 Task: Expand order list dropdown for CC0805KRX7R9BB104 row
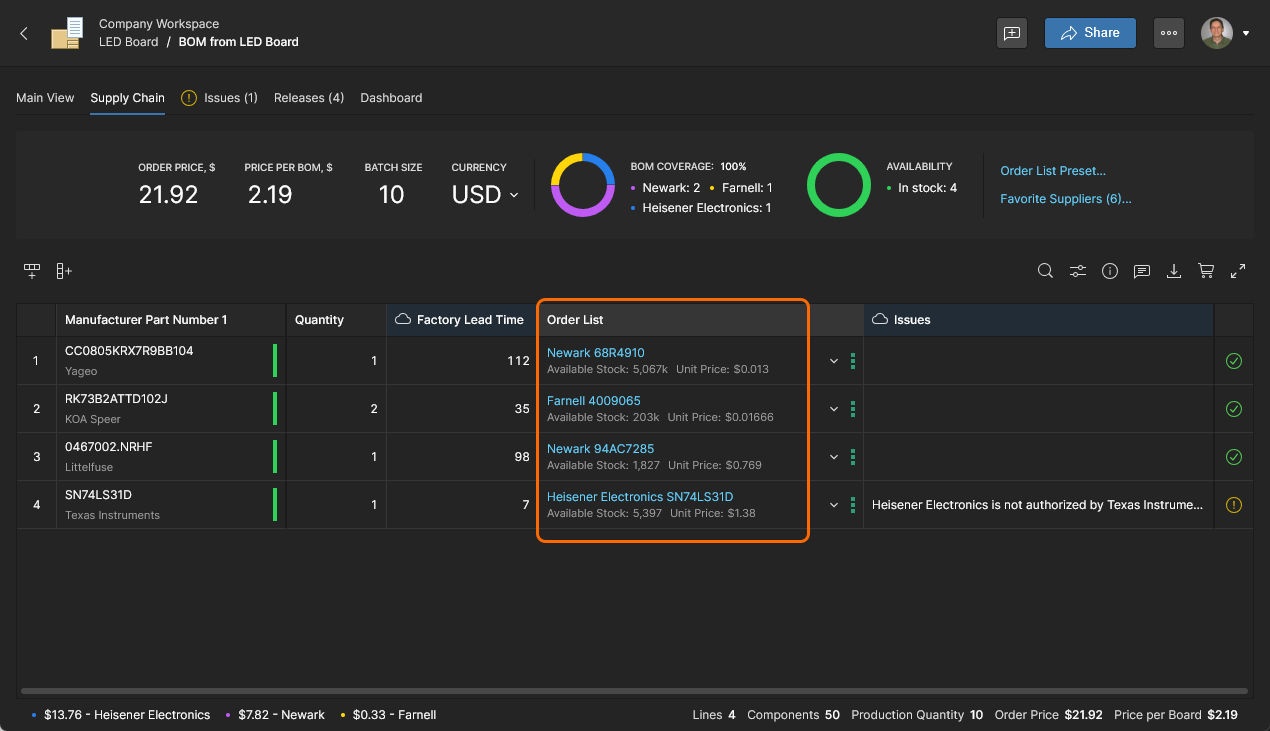tap(834, 361)
